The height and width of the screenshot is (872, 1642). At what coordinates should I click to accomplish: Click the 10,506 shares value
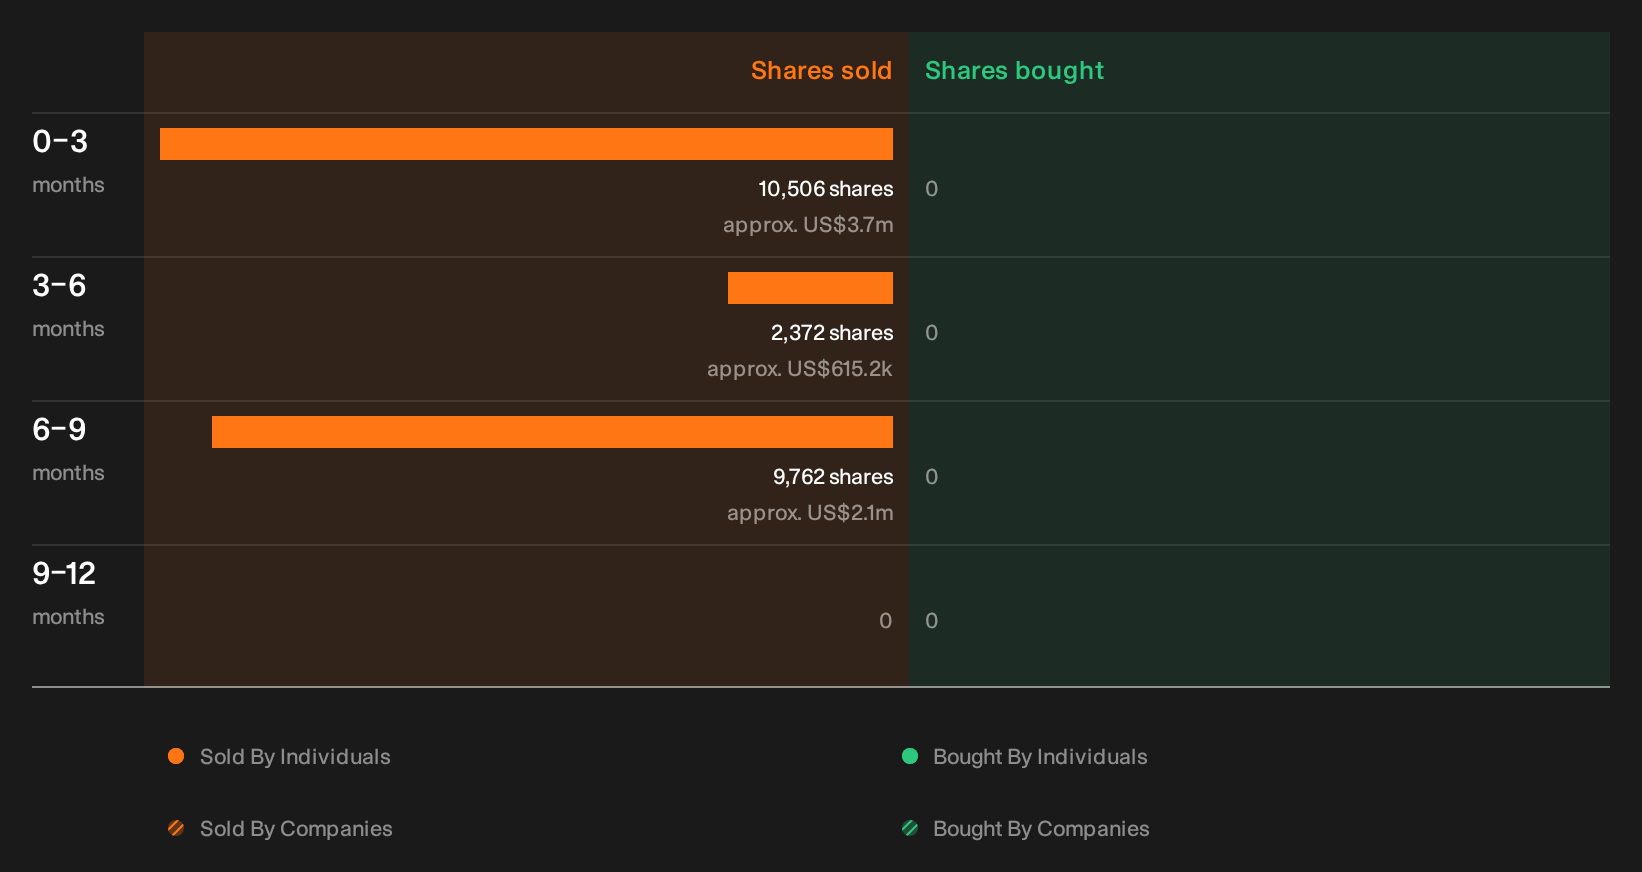826,189
